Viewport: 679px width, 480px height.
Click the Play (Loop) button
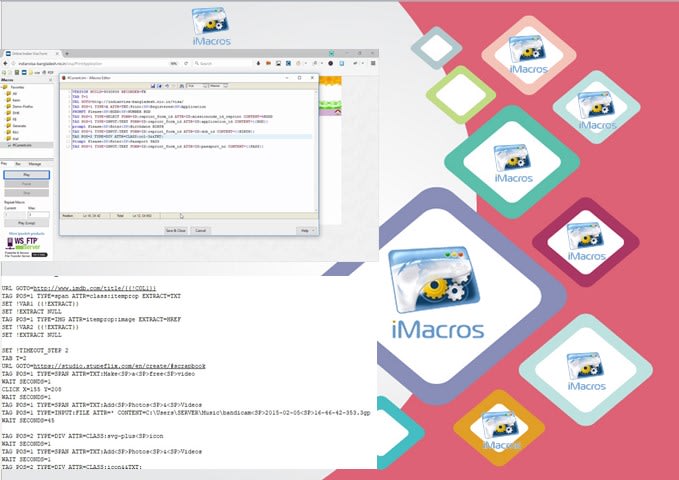27,222
